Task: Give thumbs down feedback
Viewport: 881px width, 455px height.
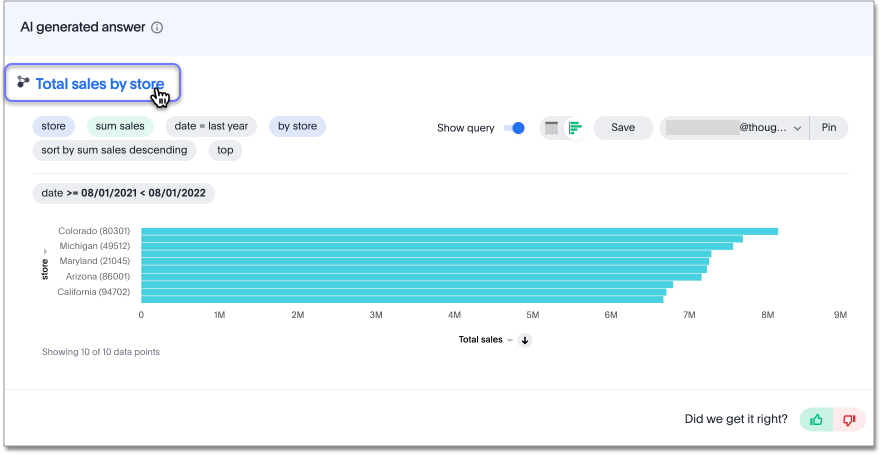Action: [x=849, y=419]
